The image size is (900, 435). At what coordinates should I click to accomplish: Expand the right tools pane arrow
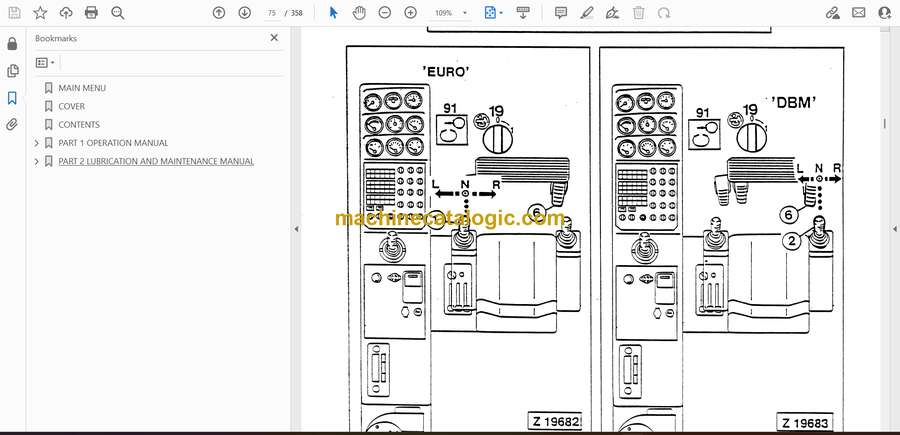894,229
